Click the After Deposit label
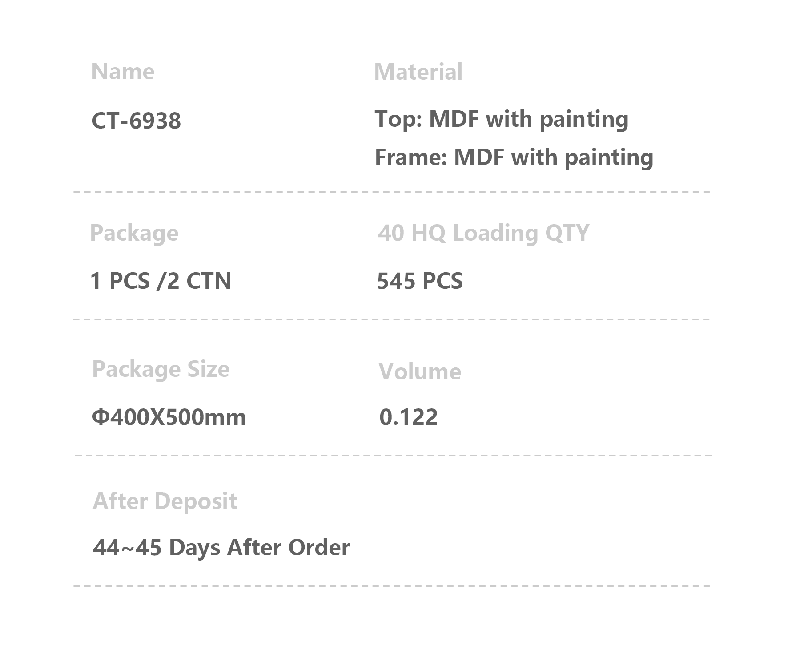Image resolution: width=800 pixels, height=658 pixels. click(x=165, y=501)
